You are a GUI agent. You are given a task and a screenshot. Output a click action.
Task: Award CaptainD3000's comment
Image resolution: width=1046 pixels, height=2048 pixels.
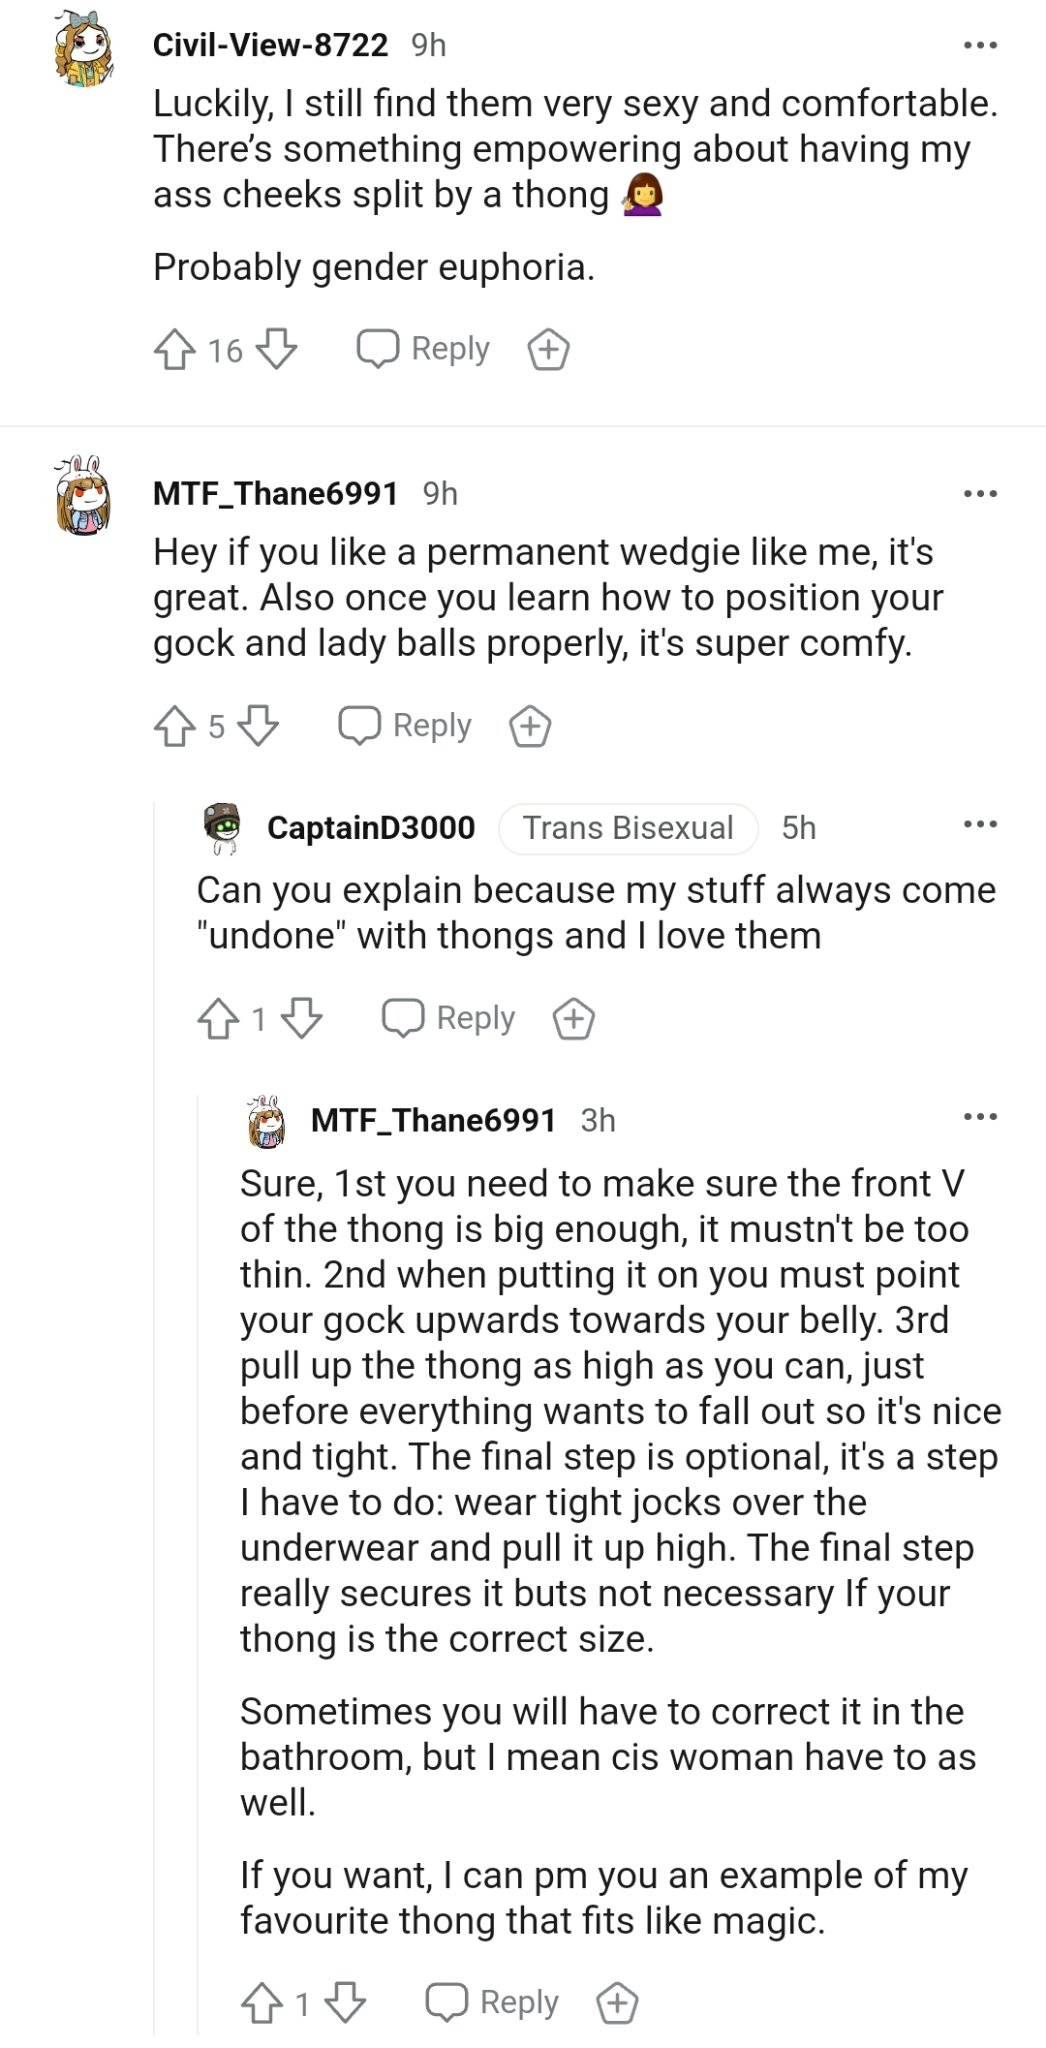click(x=574, y=1019)
